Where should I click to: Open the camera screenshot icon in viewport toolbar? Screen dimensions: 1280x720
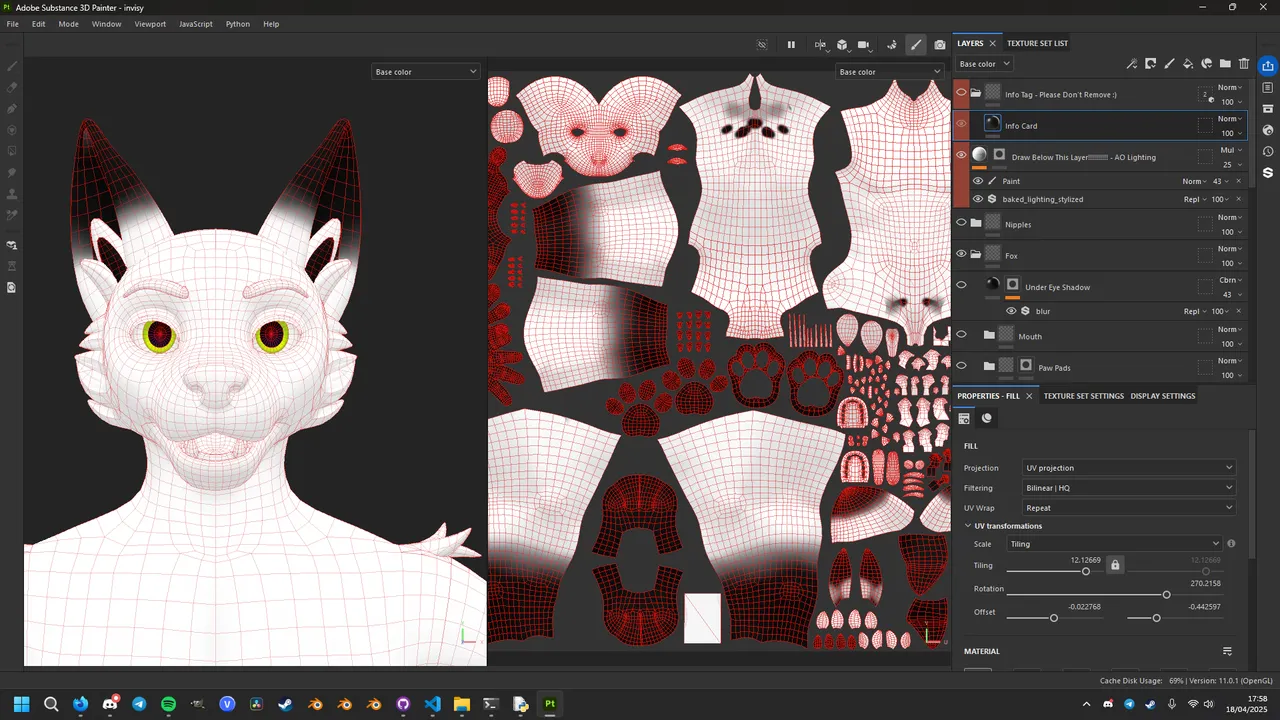940,45
